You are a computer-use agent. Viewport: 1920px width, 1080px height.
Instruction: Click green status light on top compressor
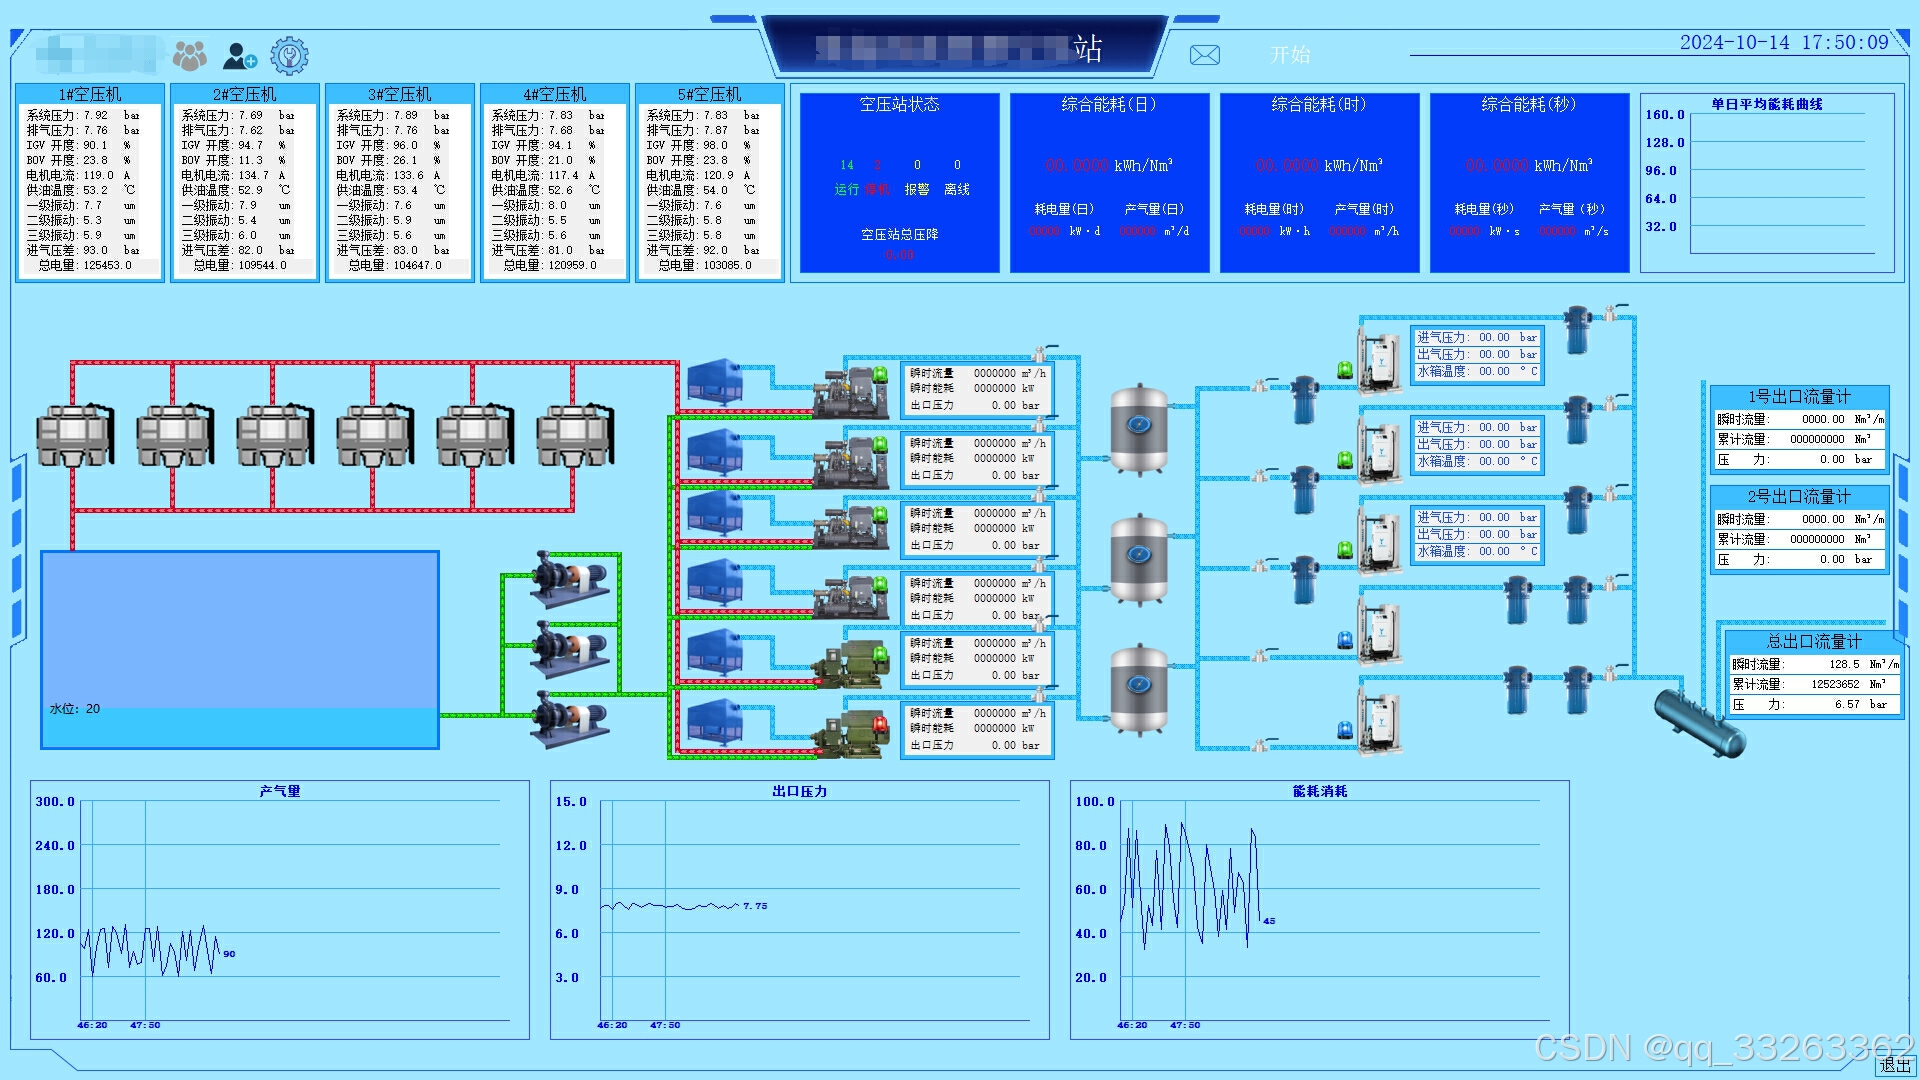(x=880, y=374)
